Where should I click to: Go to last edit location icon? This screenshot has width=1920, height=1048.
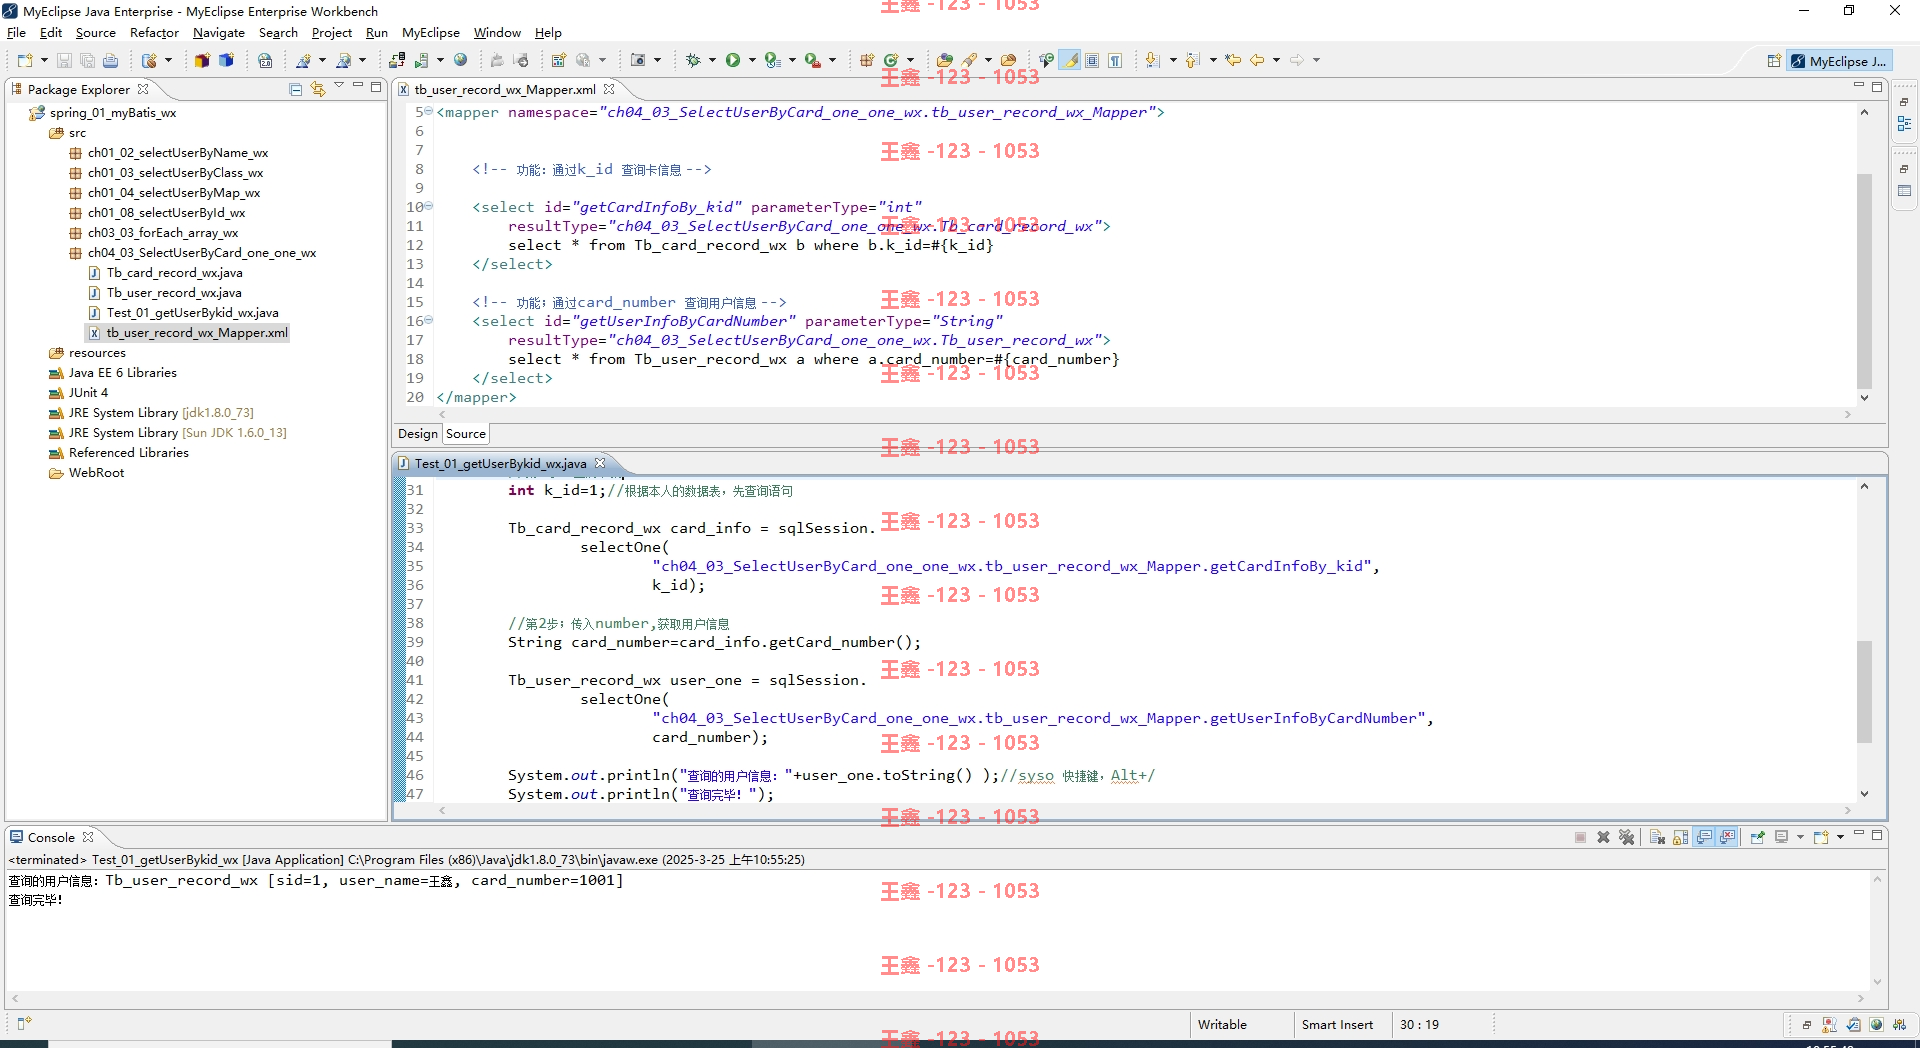coord(1233,60)
